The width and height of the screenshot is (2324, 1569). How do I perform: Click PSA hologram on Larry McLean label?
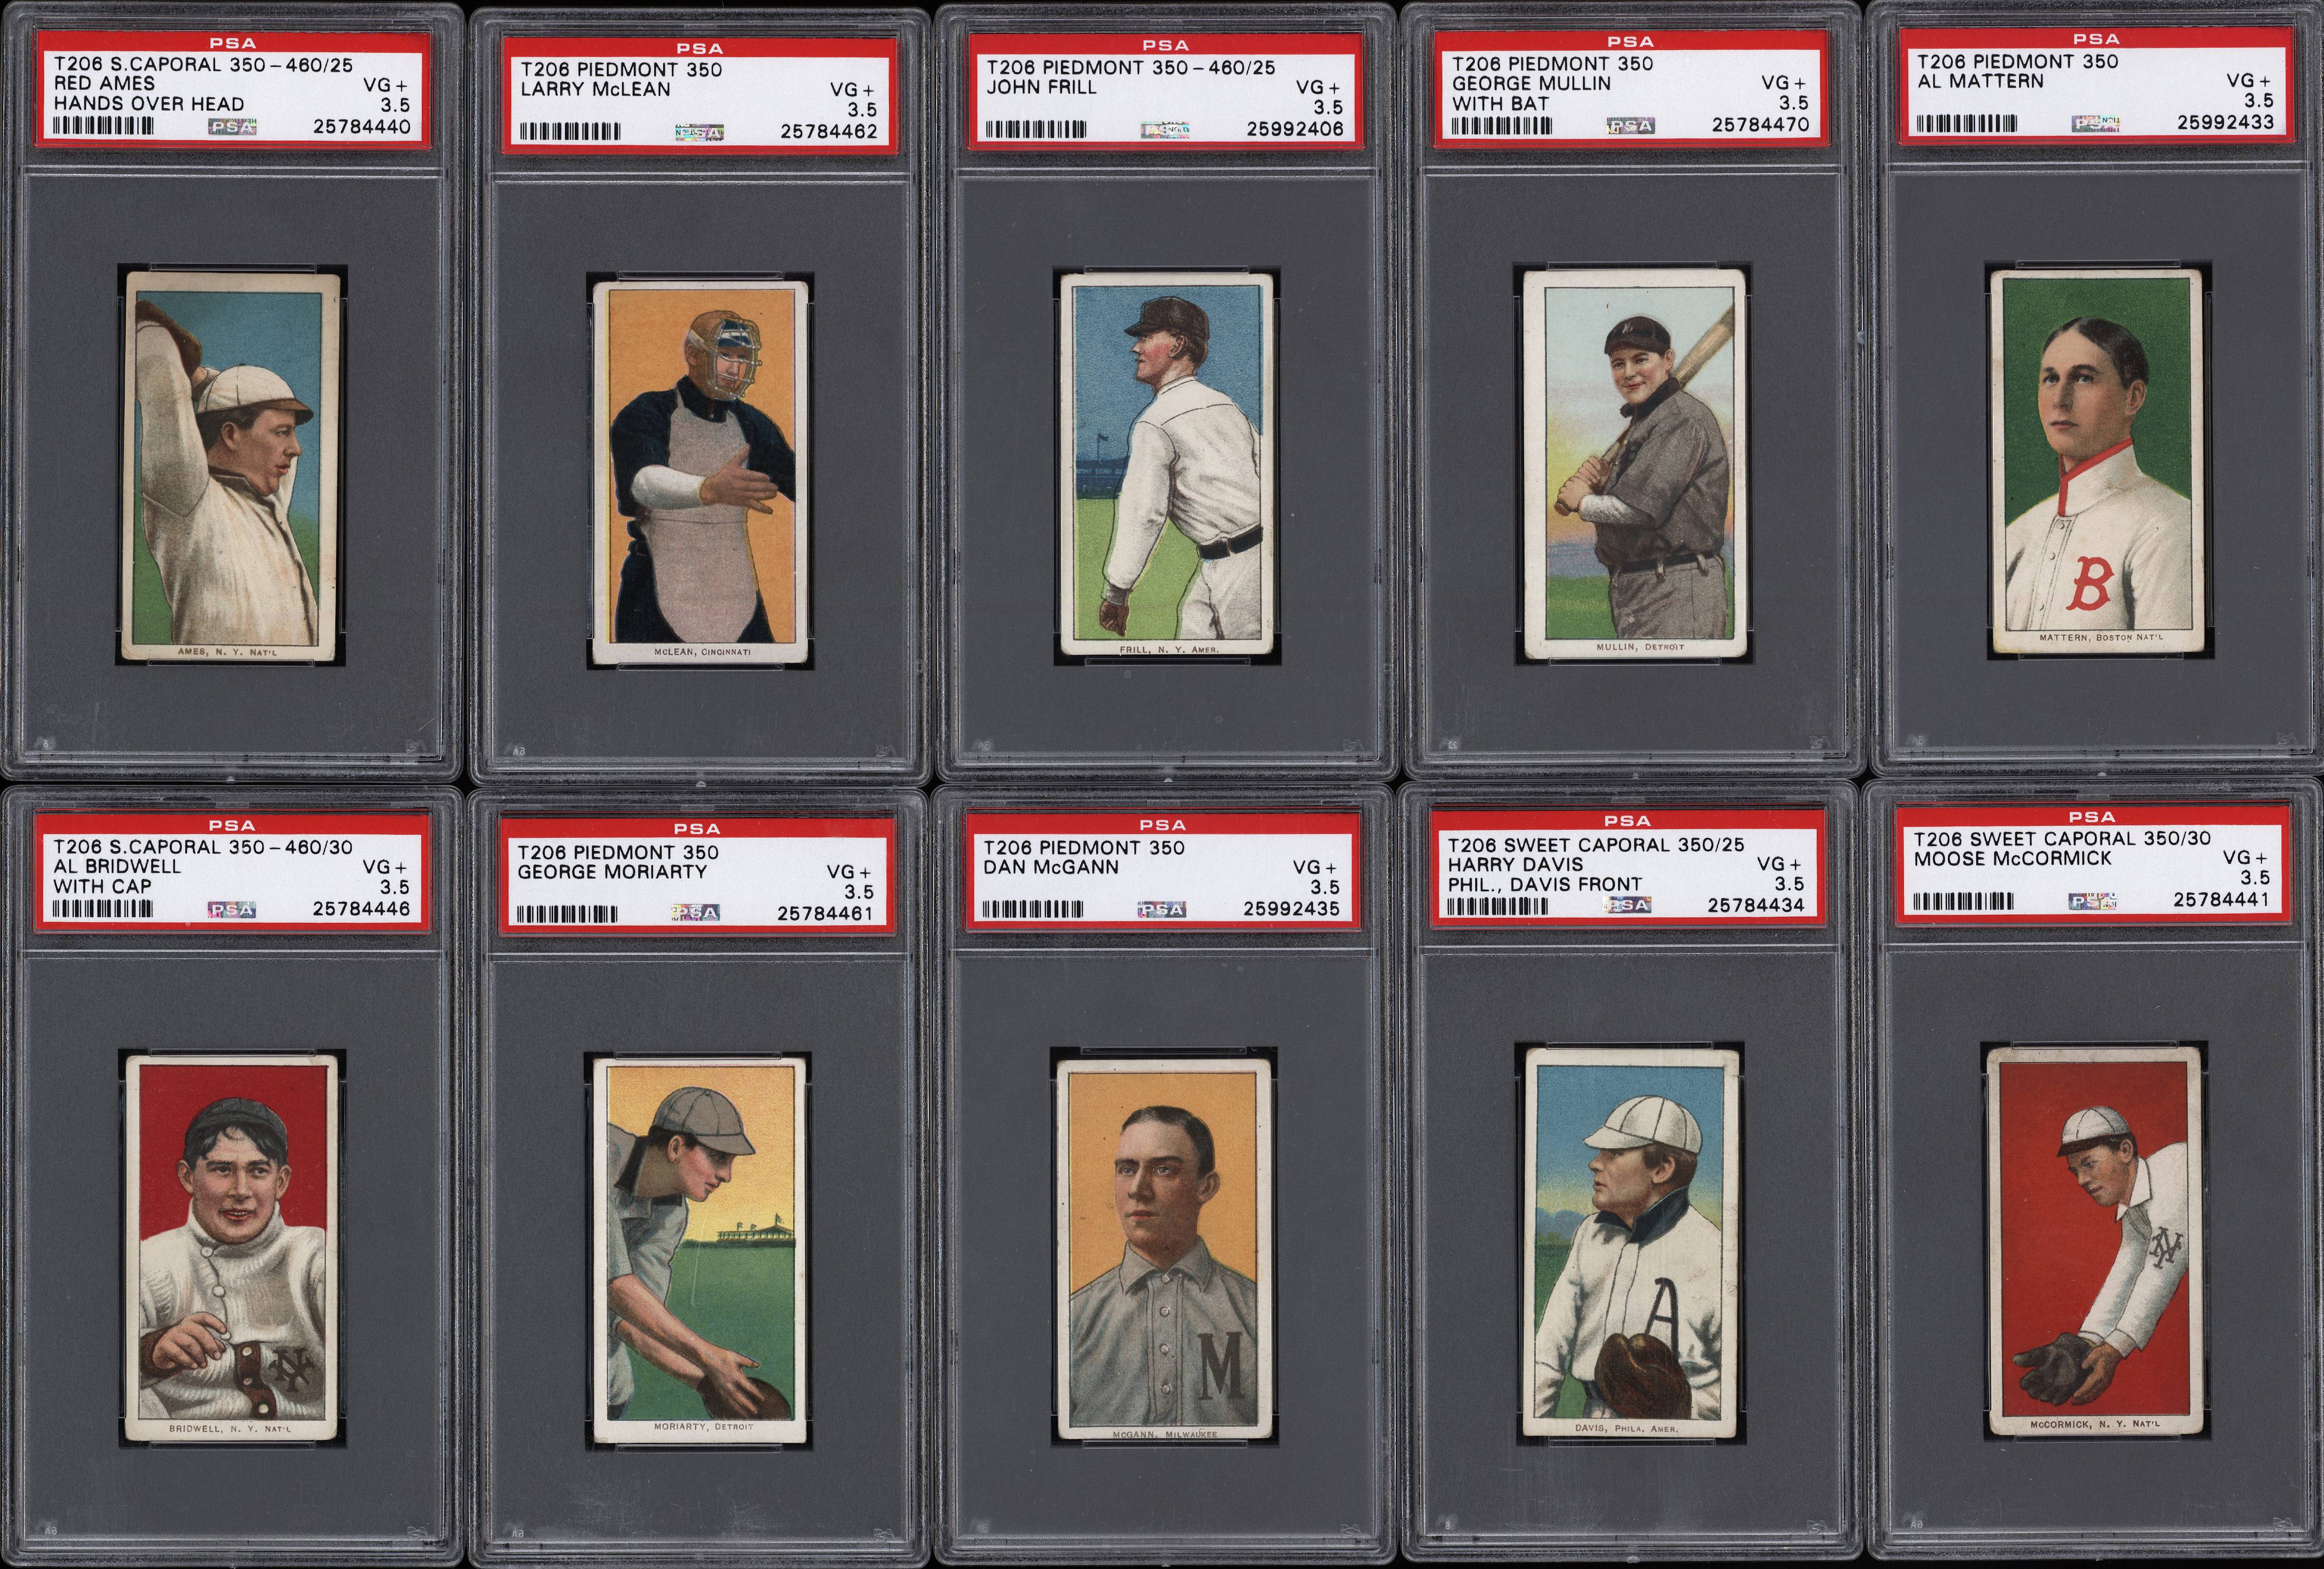[699, 131]
